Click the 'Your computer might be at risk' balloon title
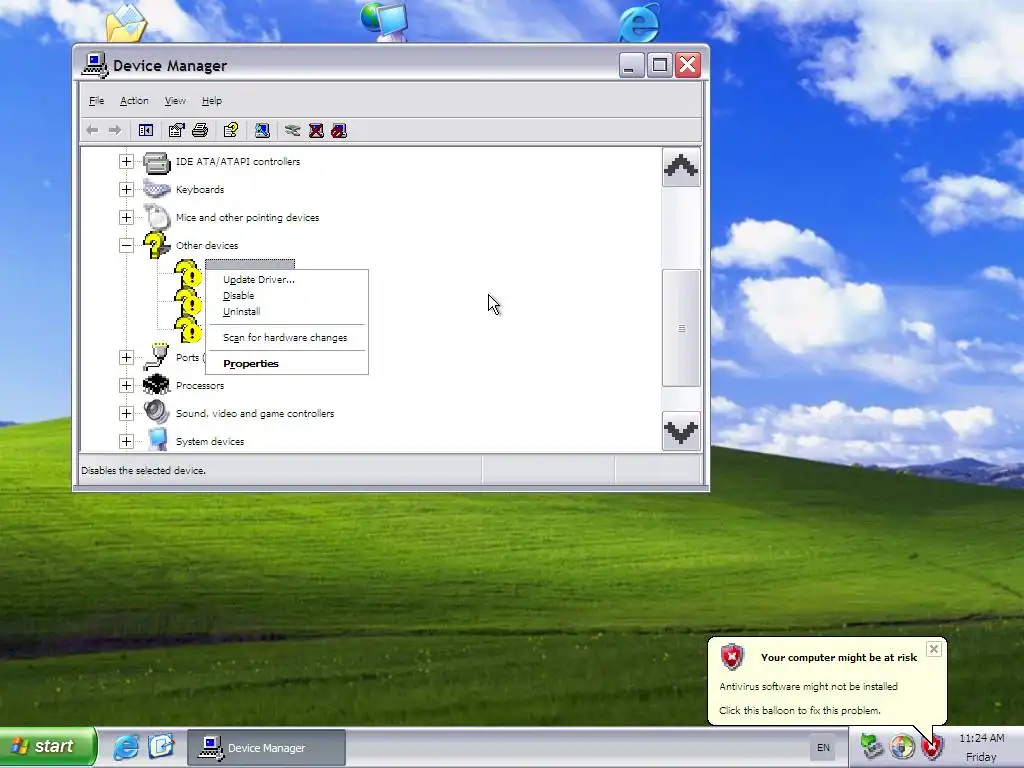The height and width of the screenshot is (768, 1024). click(x=839, y=658)
